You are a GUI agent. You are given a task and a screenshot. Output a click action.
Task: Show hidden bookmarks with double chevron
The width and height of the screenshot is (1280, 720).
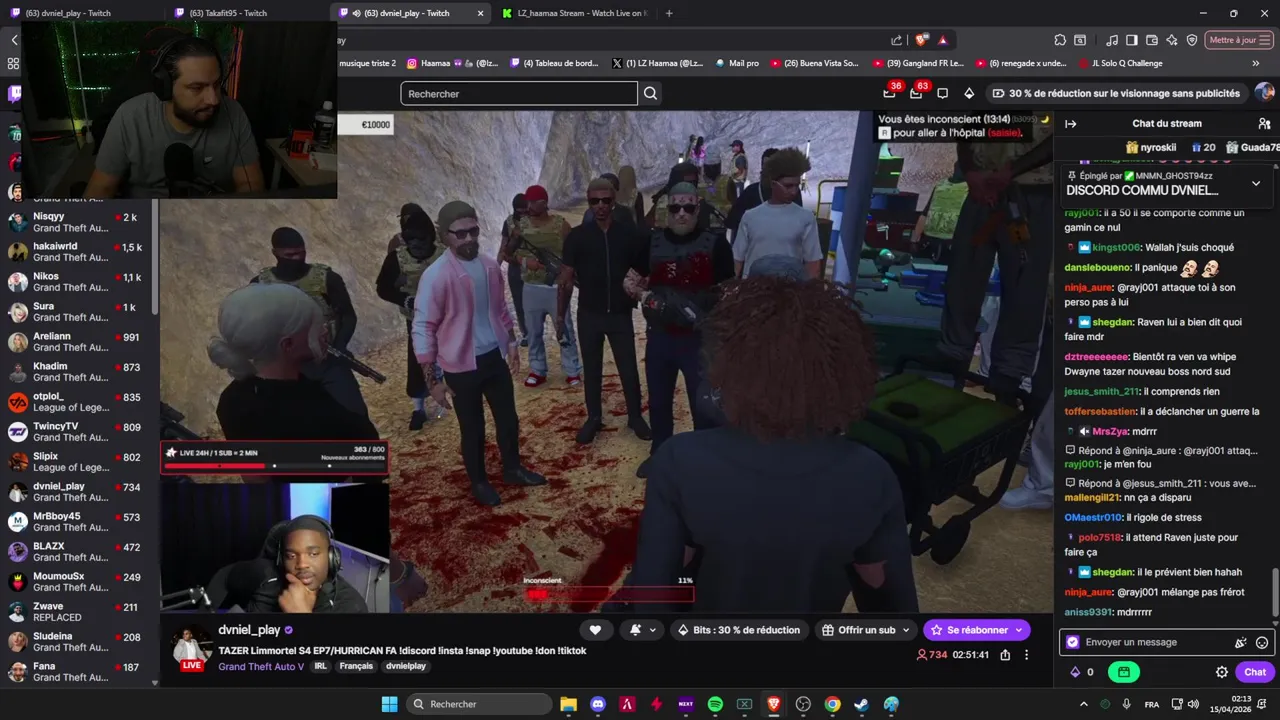pos(1256,63)
